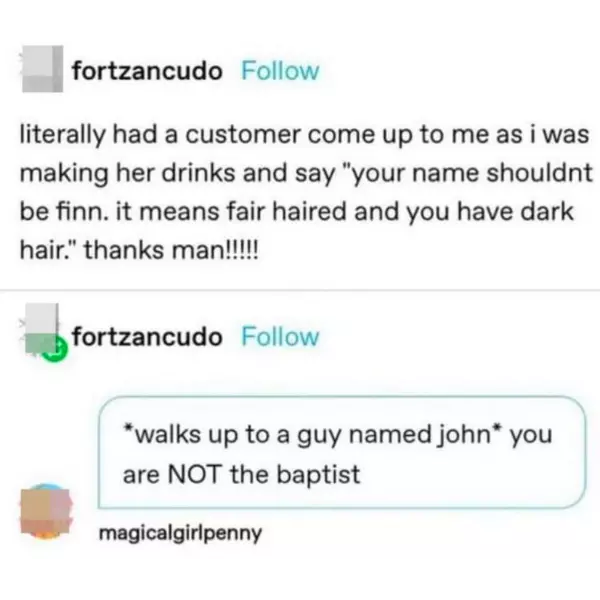Click the 'thanks man!!!!!' text
Screen dimensions: 600x600
coord(171,250)
